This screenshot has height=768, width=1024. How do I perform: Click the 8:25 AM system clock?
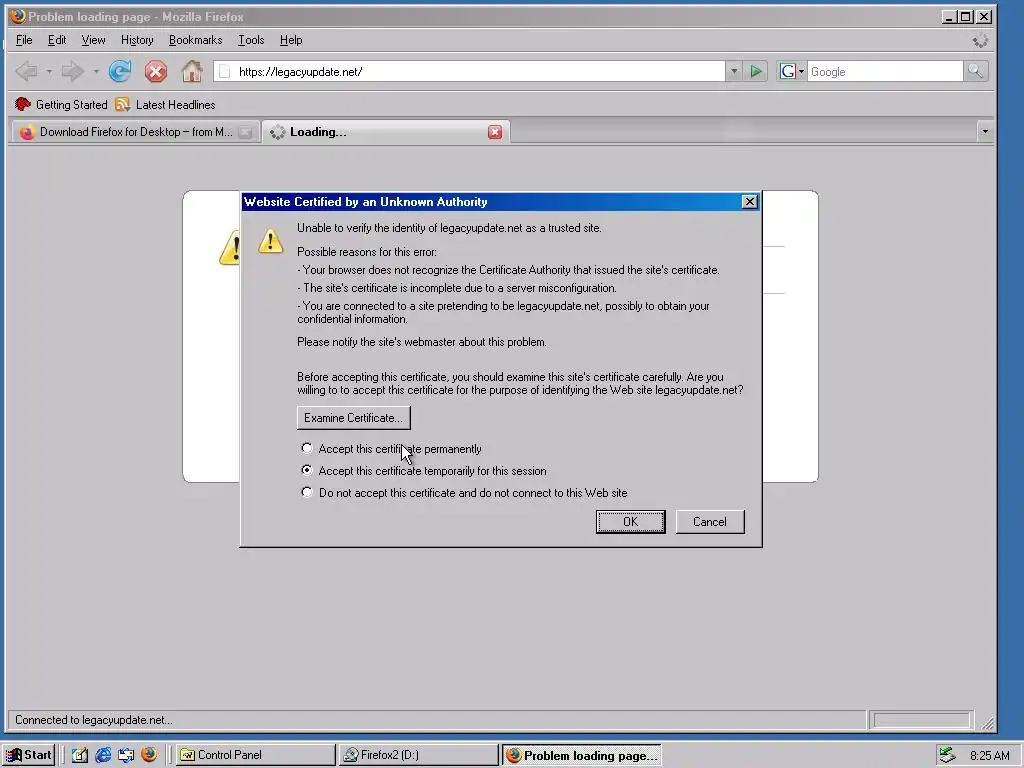coord(989,756)
